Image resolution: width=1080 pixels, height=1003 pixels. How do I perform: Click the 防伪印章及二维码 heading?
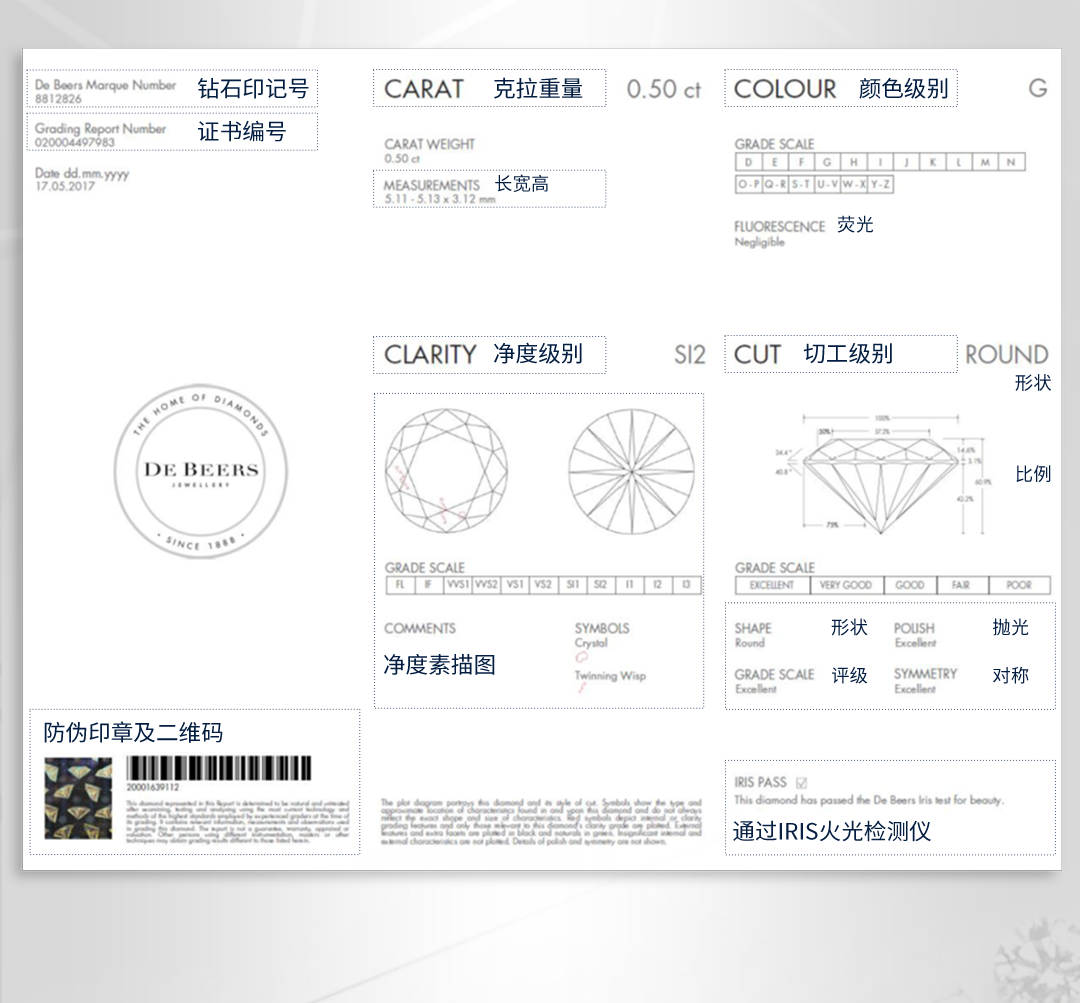point(133,732)
